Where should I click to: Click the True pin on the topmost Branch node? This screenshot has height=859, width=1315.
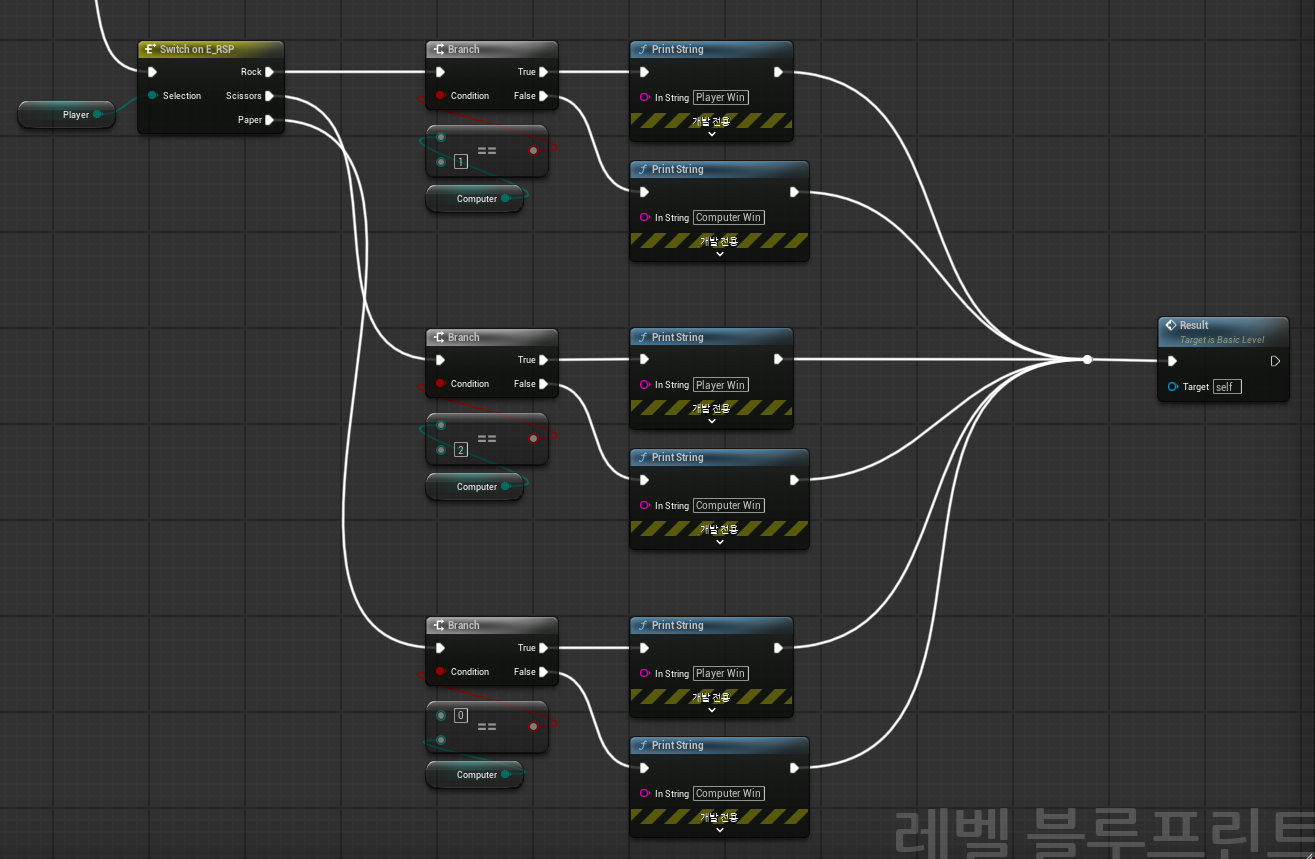coord(544,72)
